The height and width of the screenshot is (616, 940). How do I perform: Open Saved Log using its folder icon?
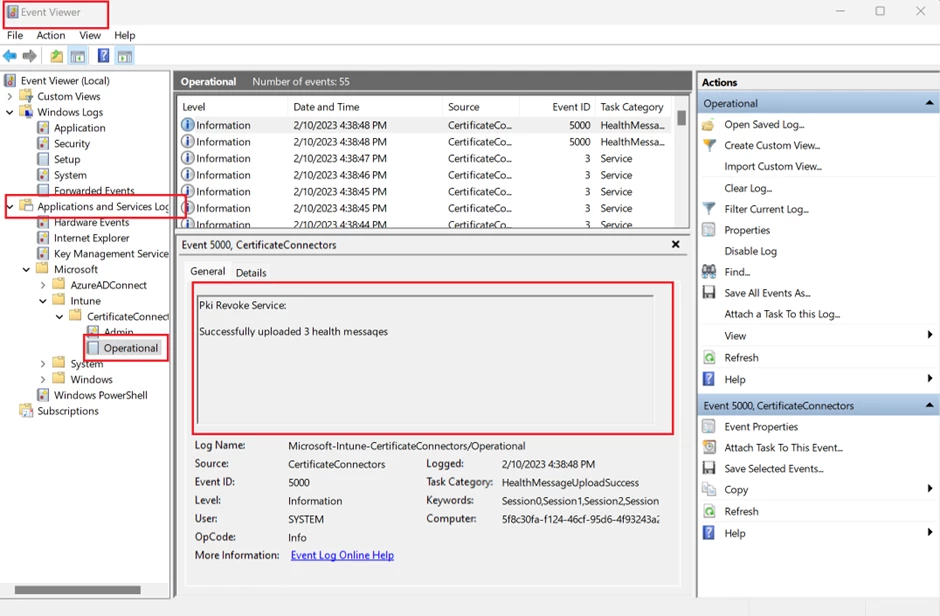[x=708, y=124]
